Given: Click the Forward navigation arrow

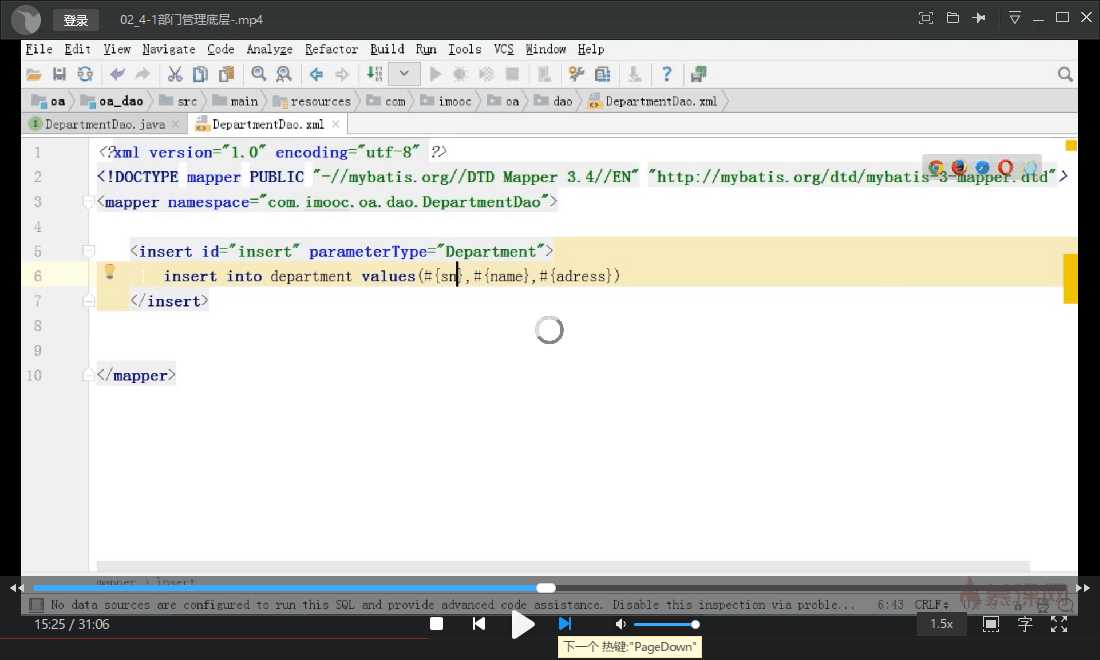Looking at the screenshot, I should pos(342,74).
